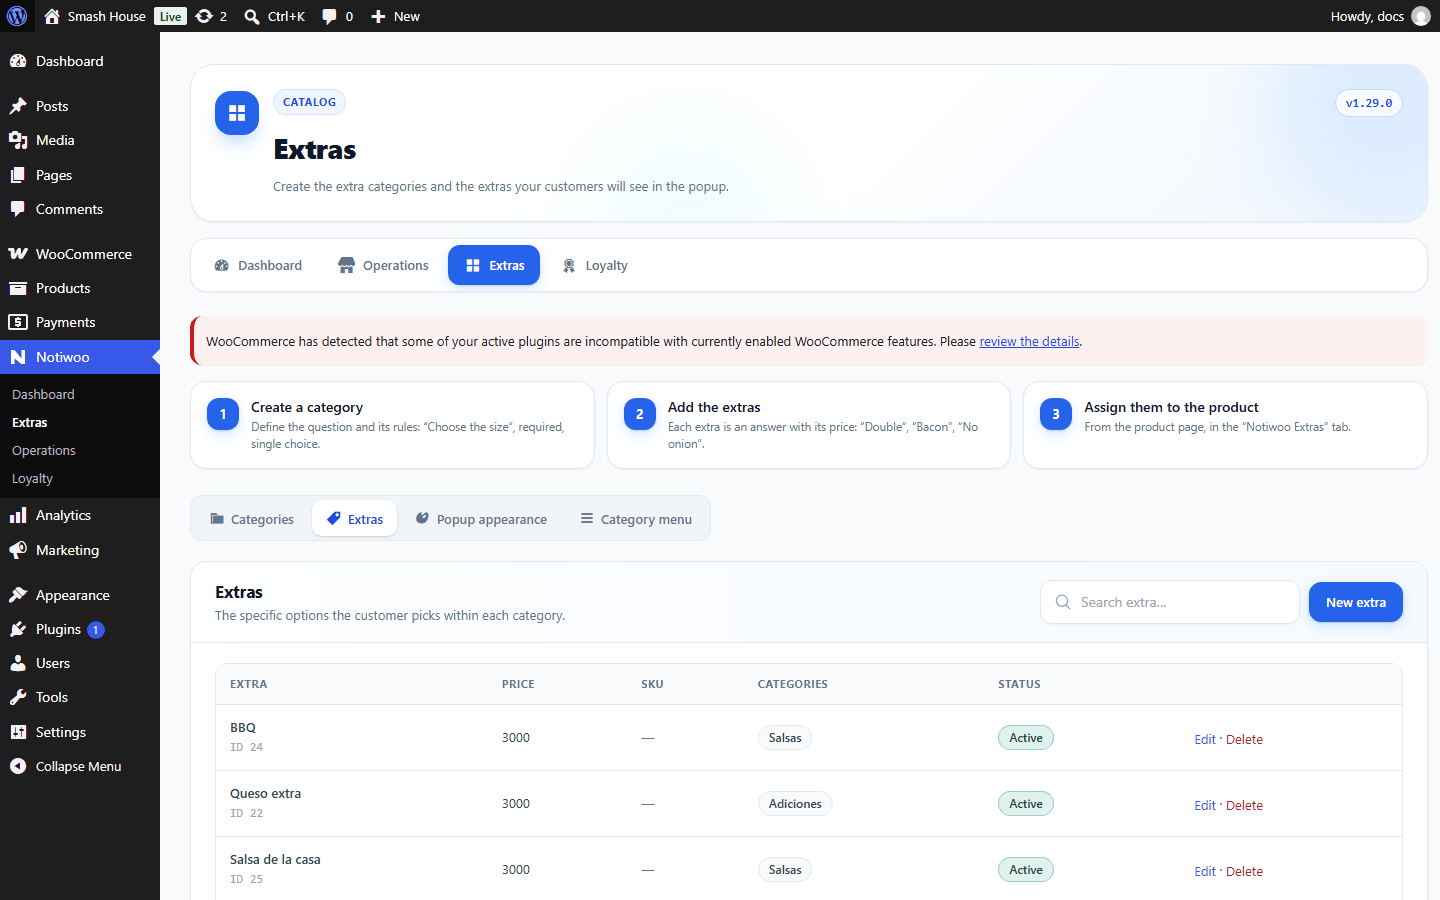Delete the Queso extra row

[1244, 805]
